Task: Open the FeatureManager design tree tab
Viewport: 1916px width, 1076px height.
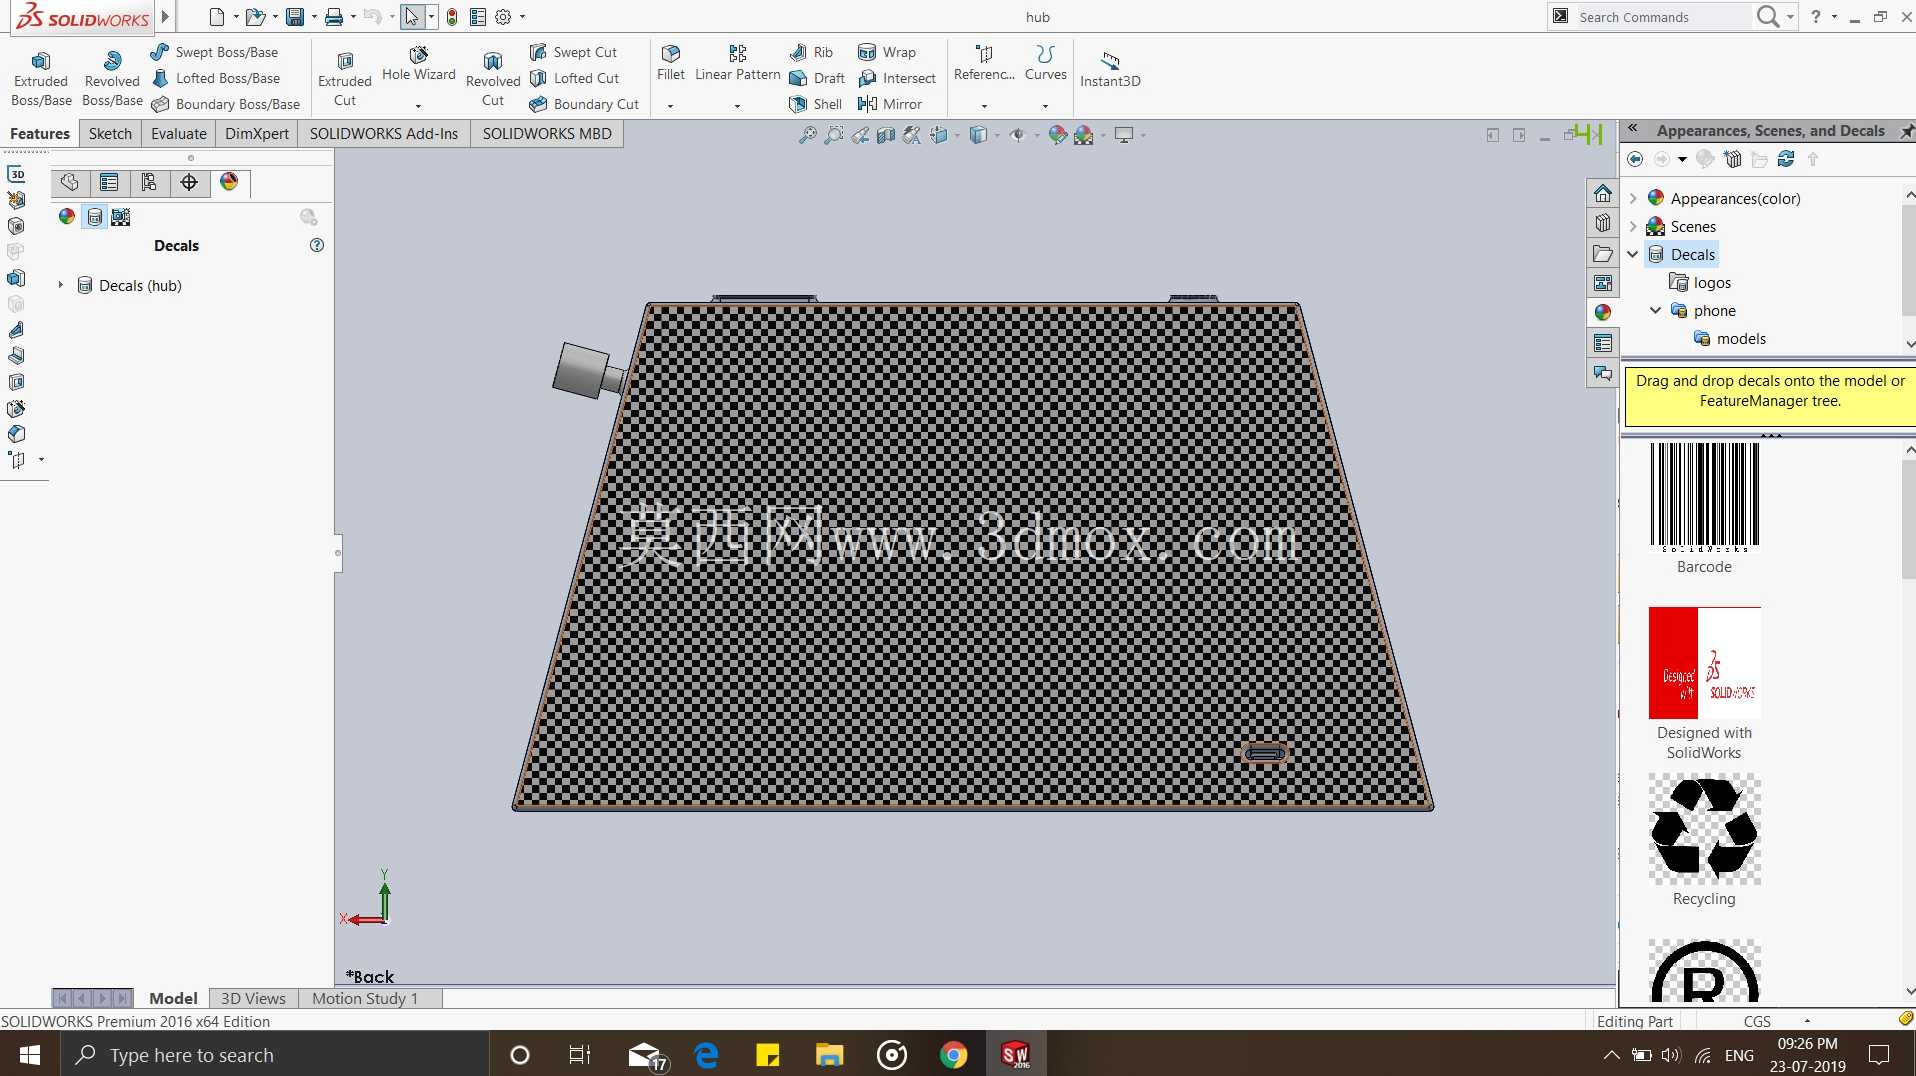Action: (69, 182)
